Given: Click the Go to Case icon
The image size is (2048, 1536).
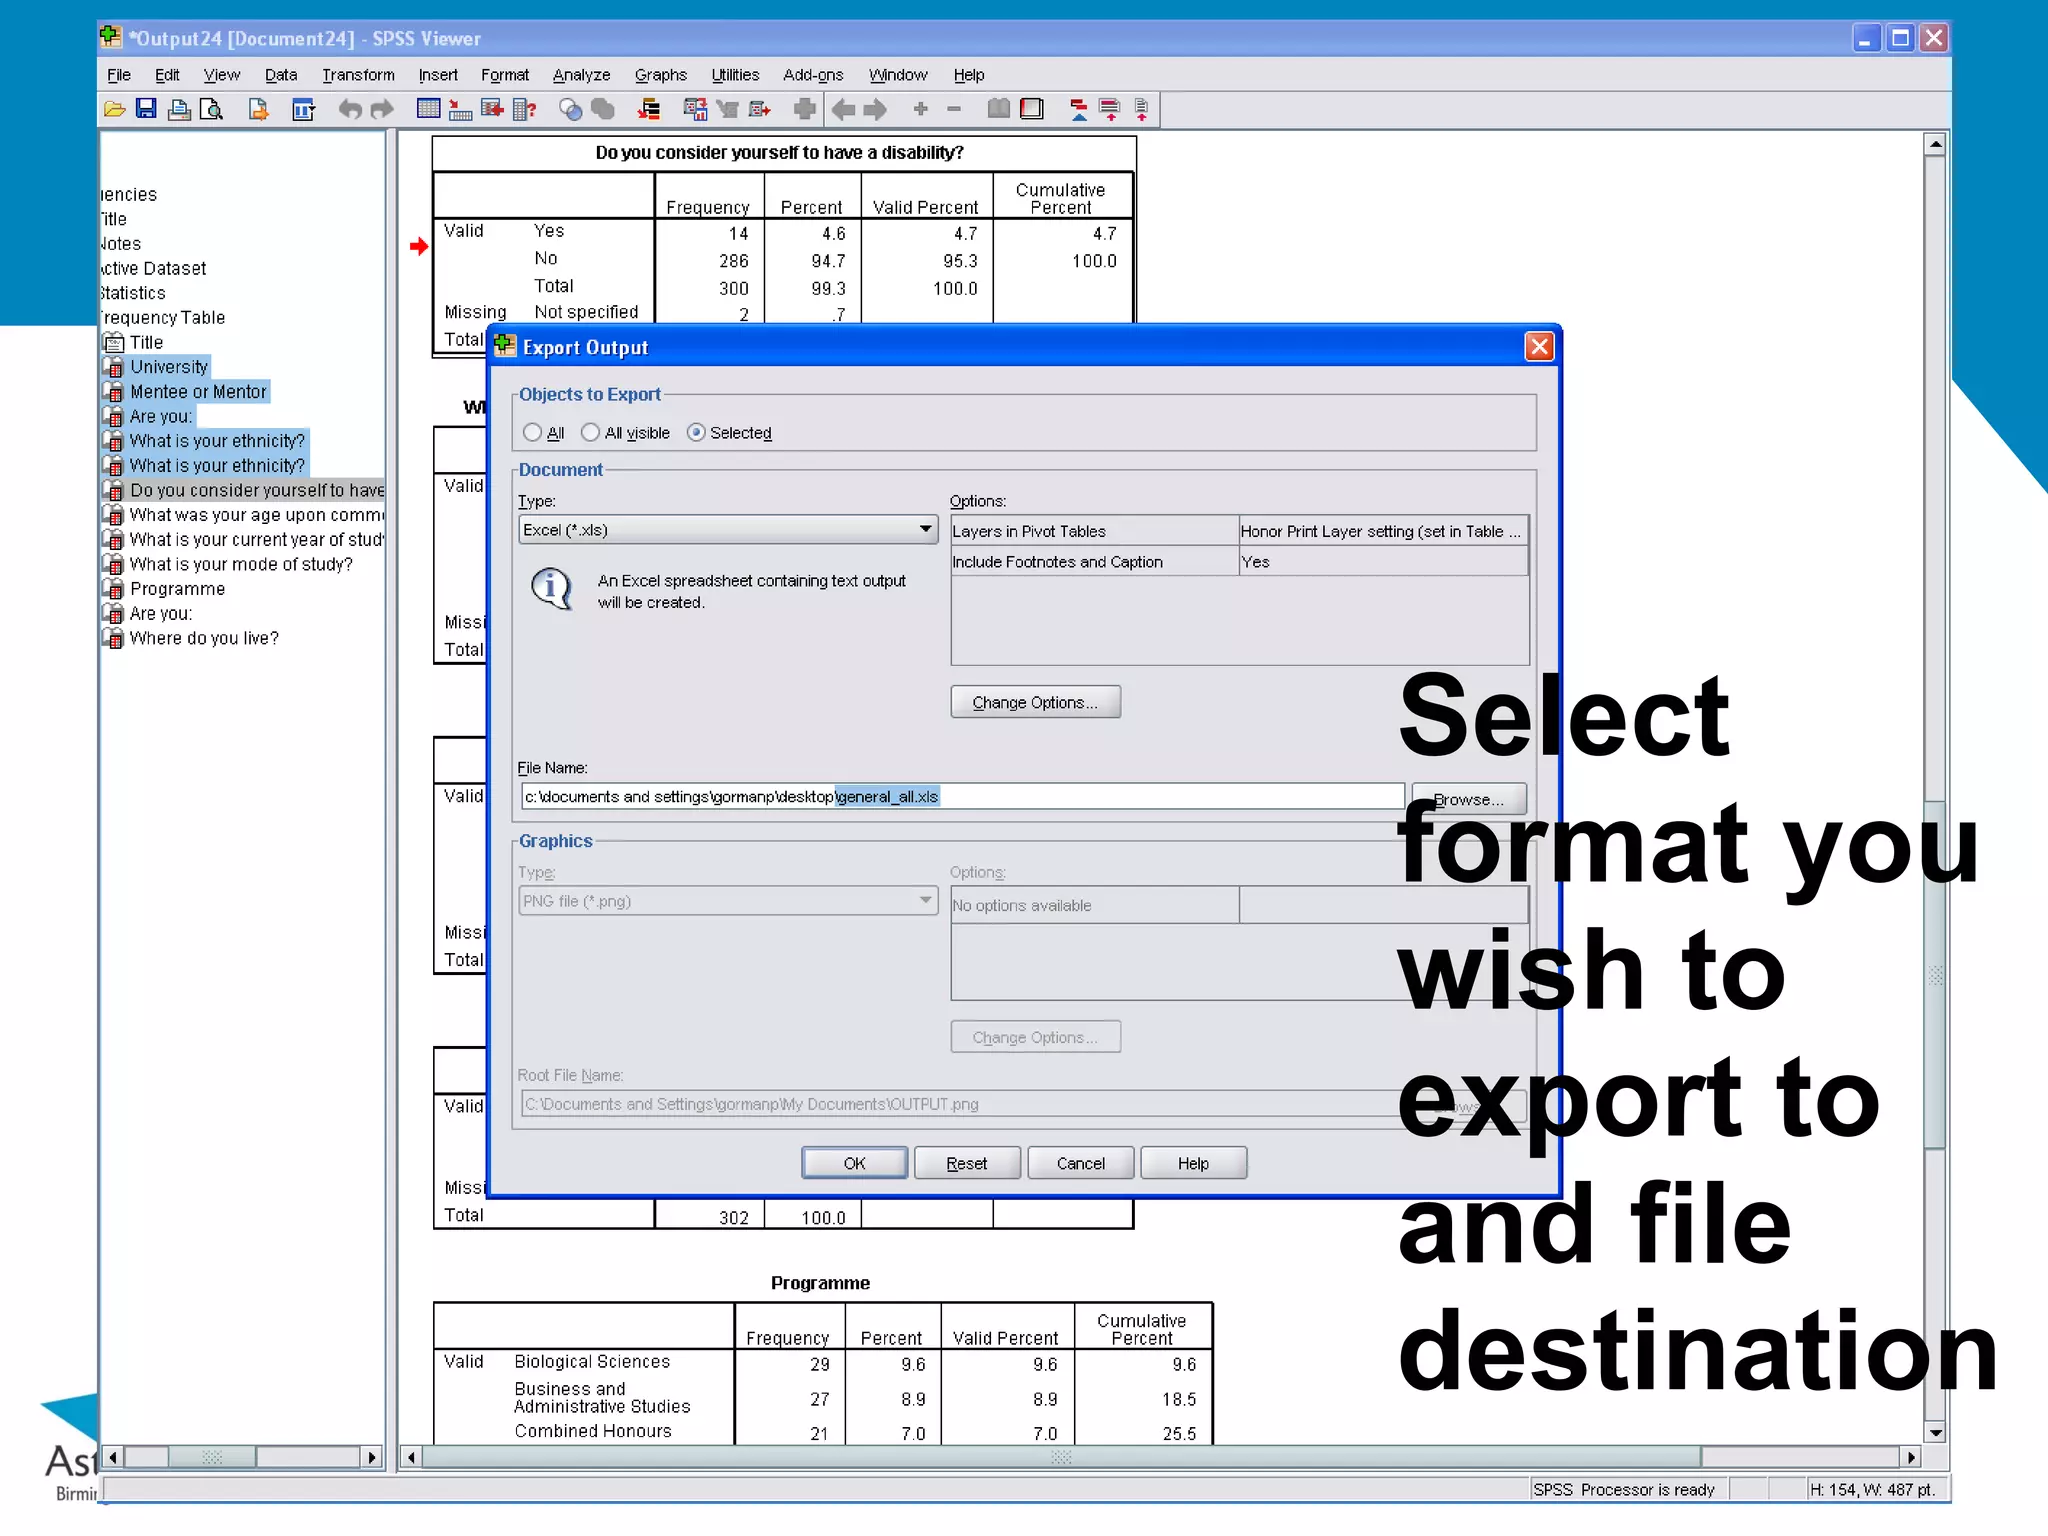Looking at the screenshot, I should [x=460, y=109].
